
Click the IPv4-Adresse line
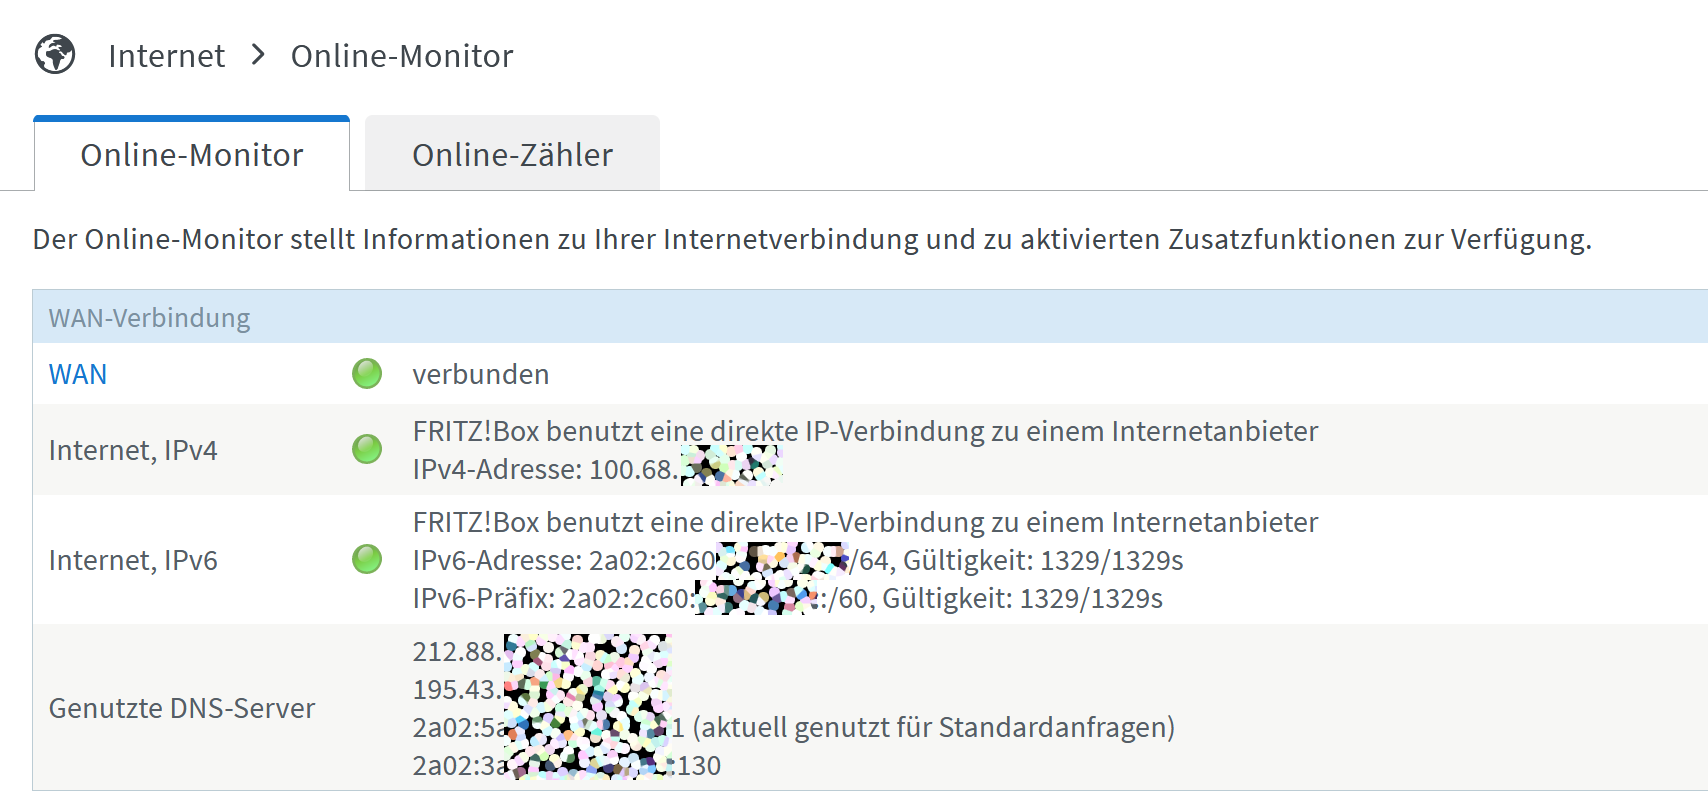pos(597,469)
